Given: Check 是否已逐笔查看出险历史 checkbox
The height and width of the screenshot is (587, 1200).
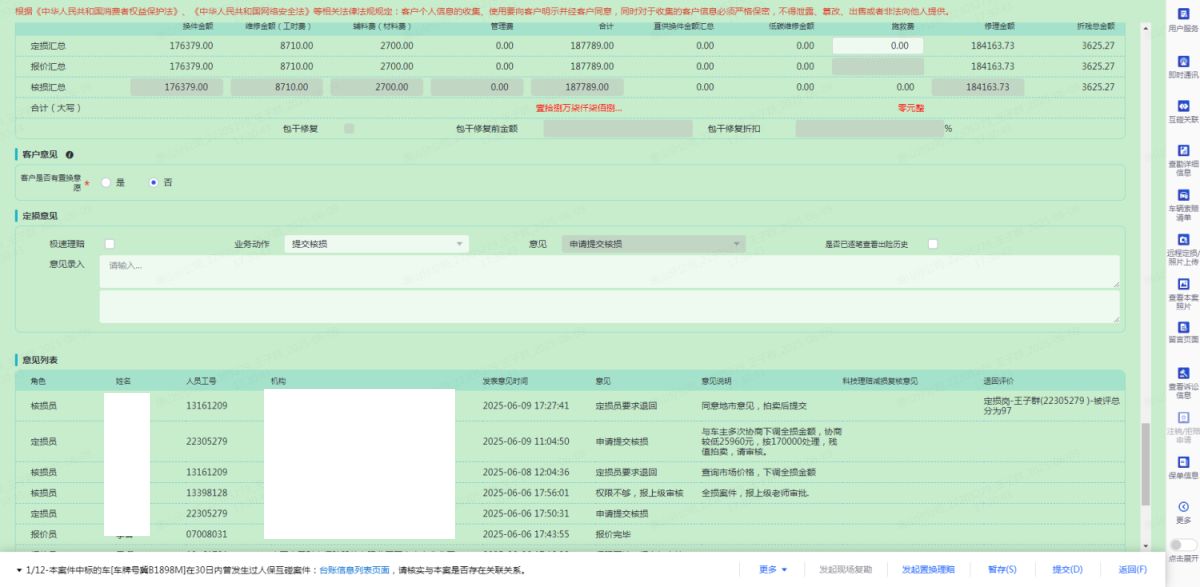Looking at the screenshot, I should click(932, 243).
